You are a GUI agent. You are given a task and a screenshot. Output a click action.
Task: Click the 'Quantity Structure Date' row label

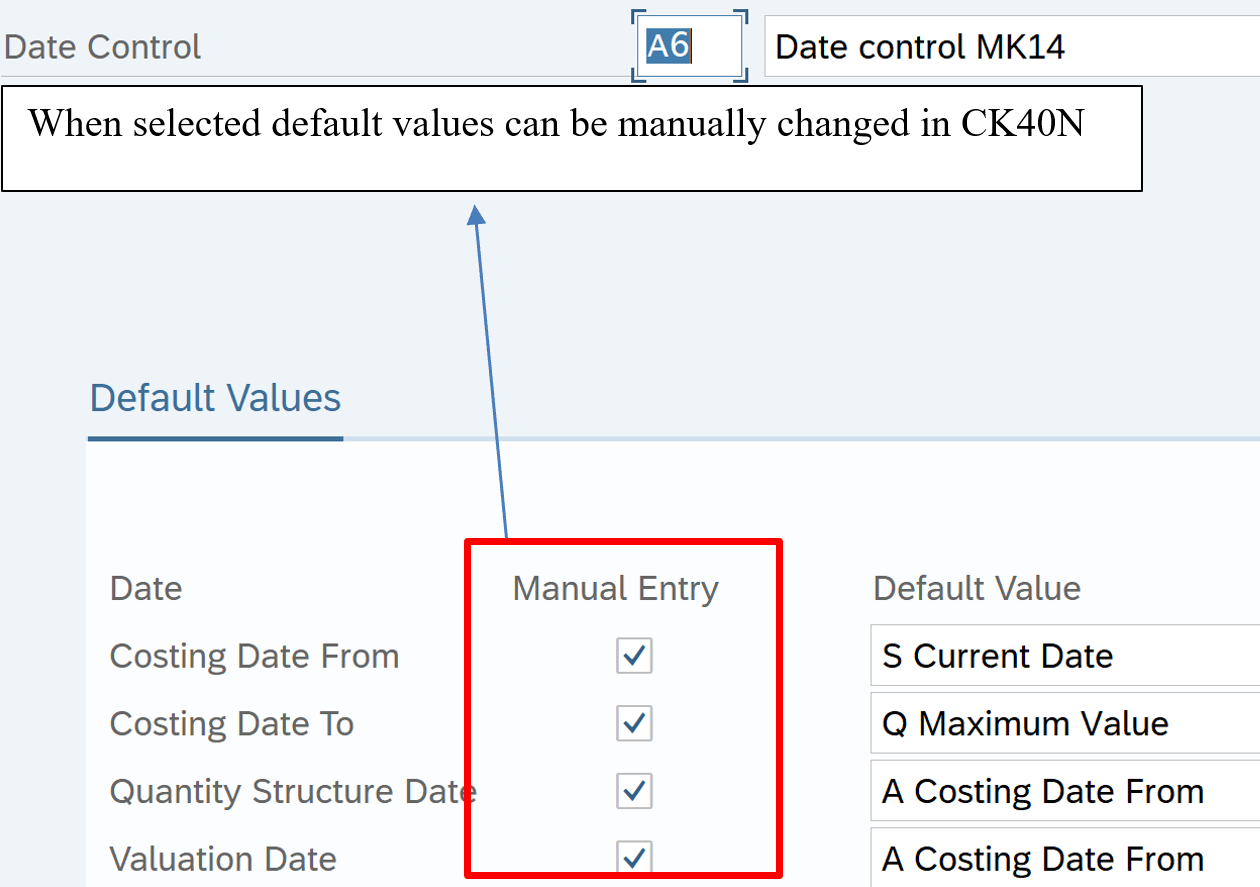point(292,791)
